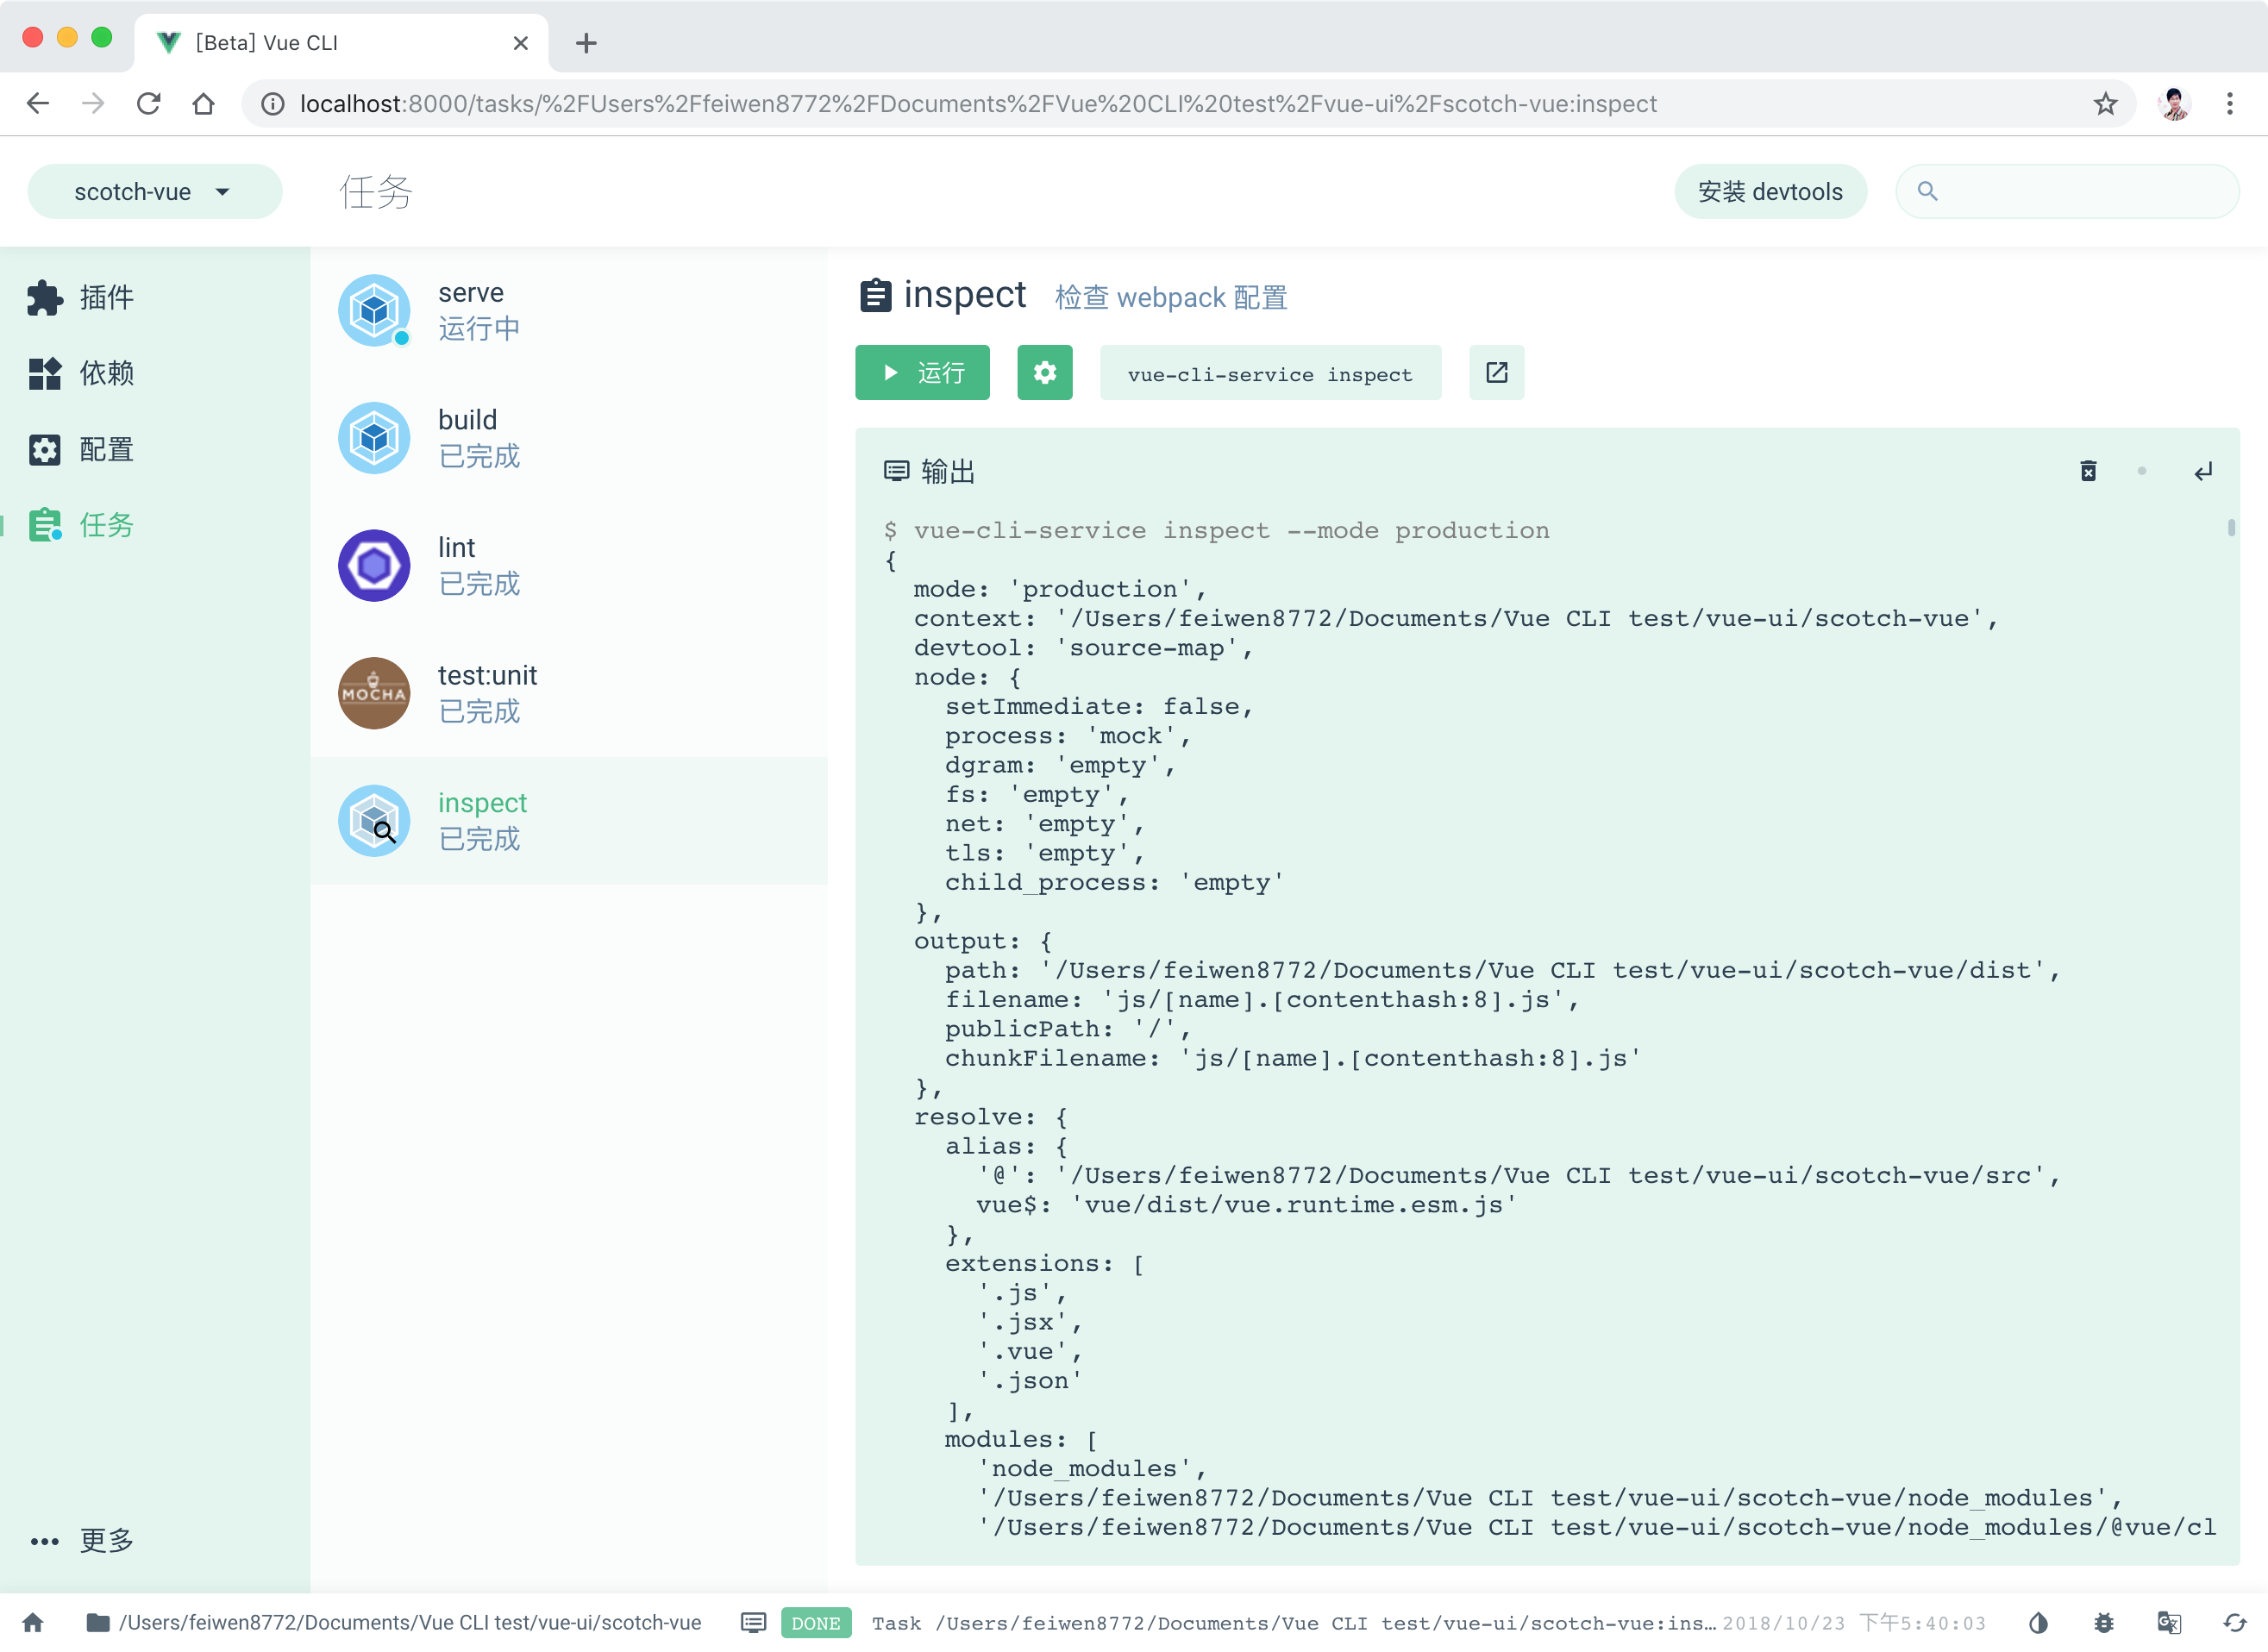Click the project folder path in status bar
This screenshot has height=1652, width=2268.
pos(393,1622)
